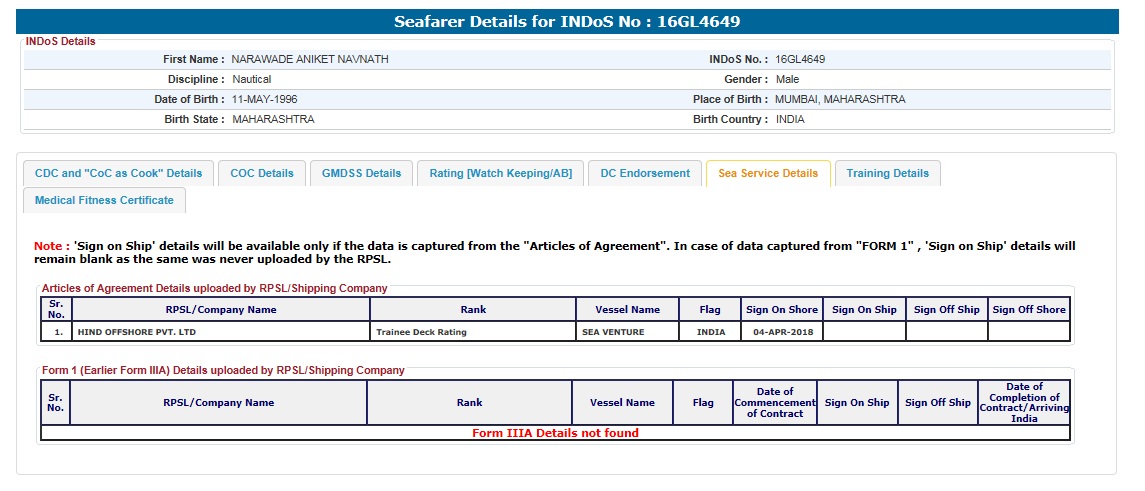
Task: Show the Training Details tab
Action: coord(887,173)
